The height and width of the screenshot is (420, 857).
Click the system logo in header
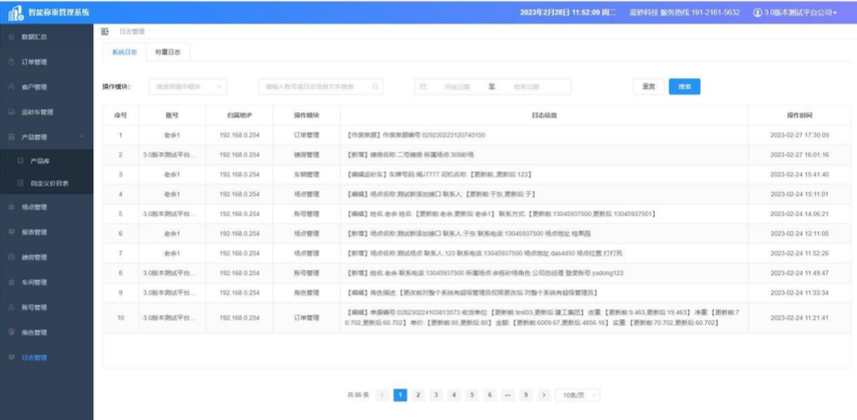click(16, 13)
